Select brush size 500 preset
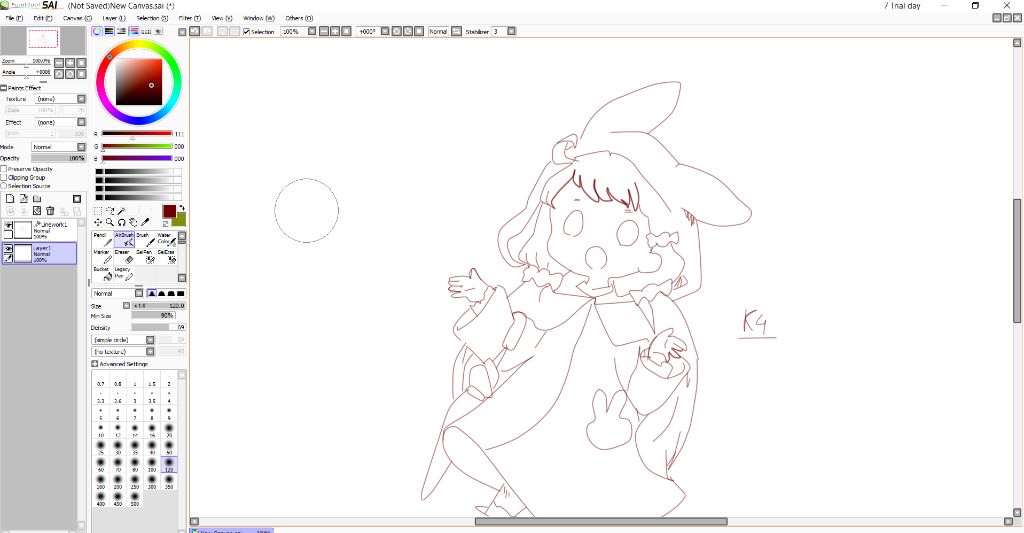The width and height of the screenshot is (1024, 533). click(135, 498)
